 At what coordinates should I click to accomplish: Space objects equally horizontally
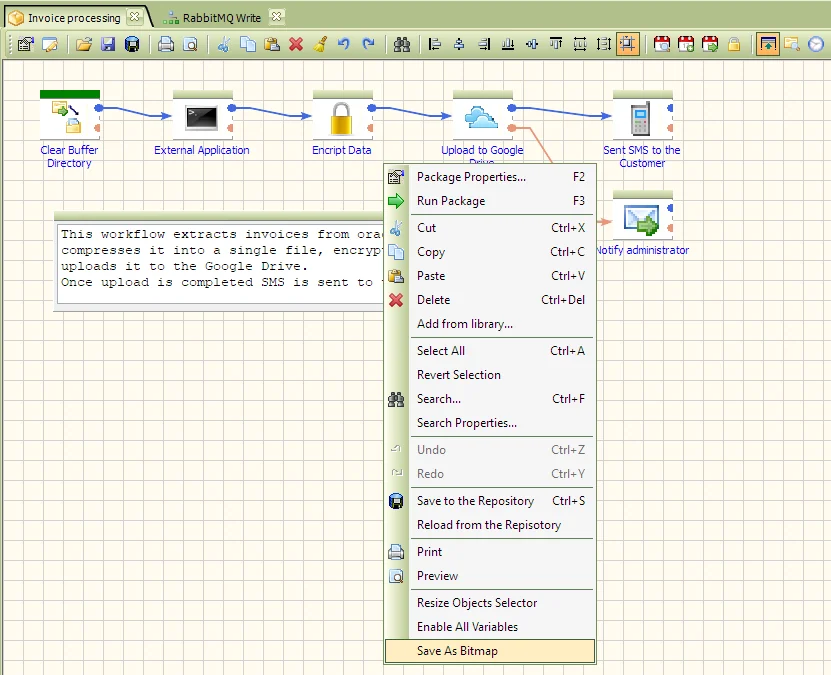(x=580, y=44)
